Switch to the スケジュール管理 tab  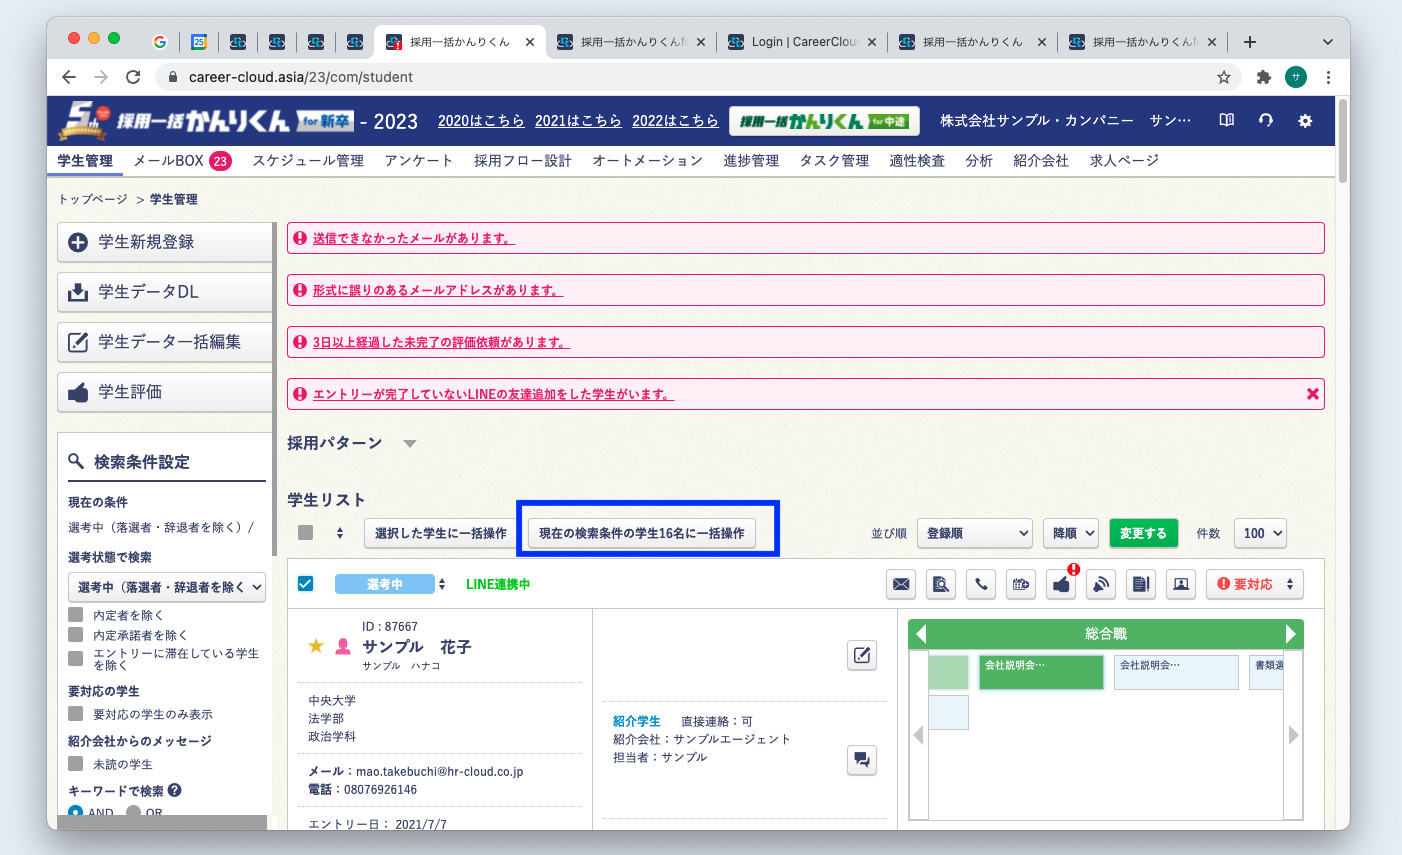307,159
